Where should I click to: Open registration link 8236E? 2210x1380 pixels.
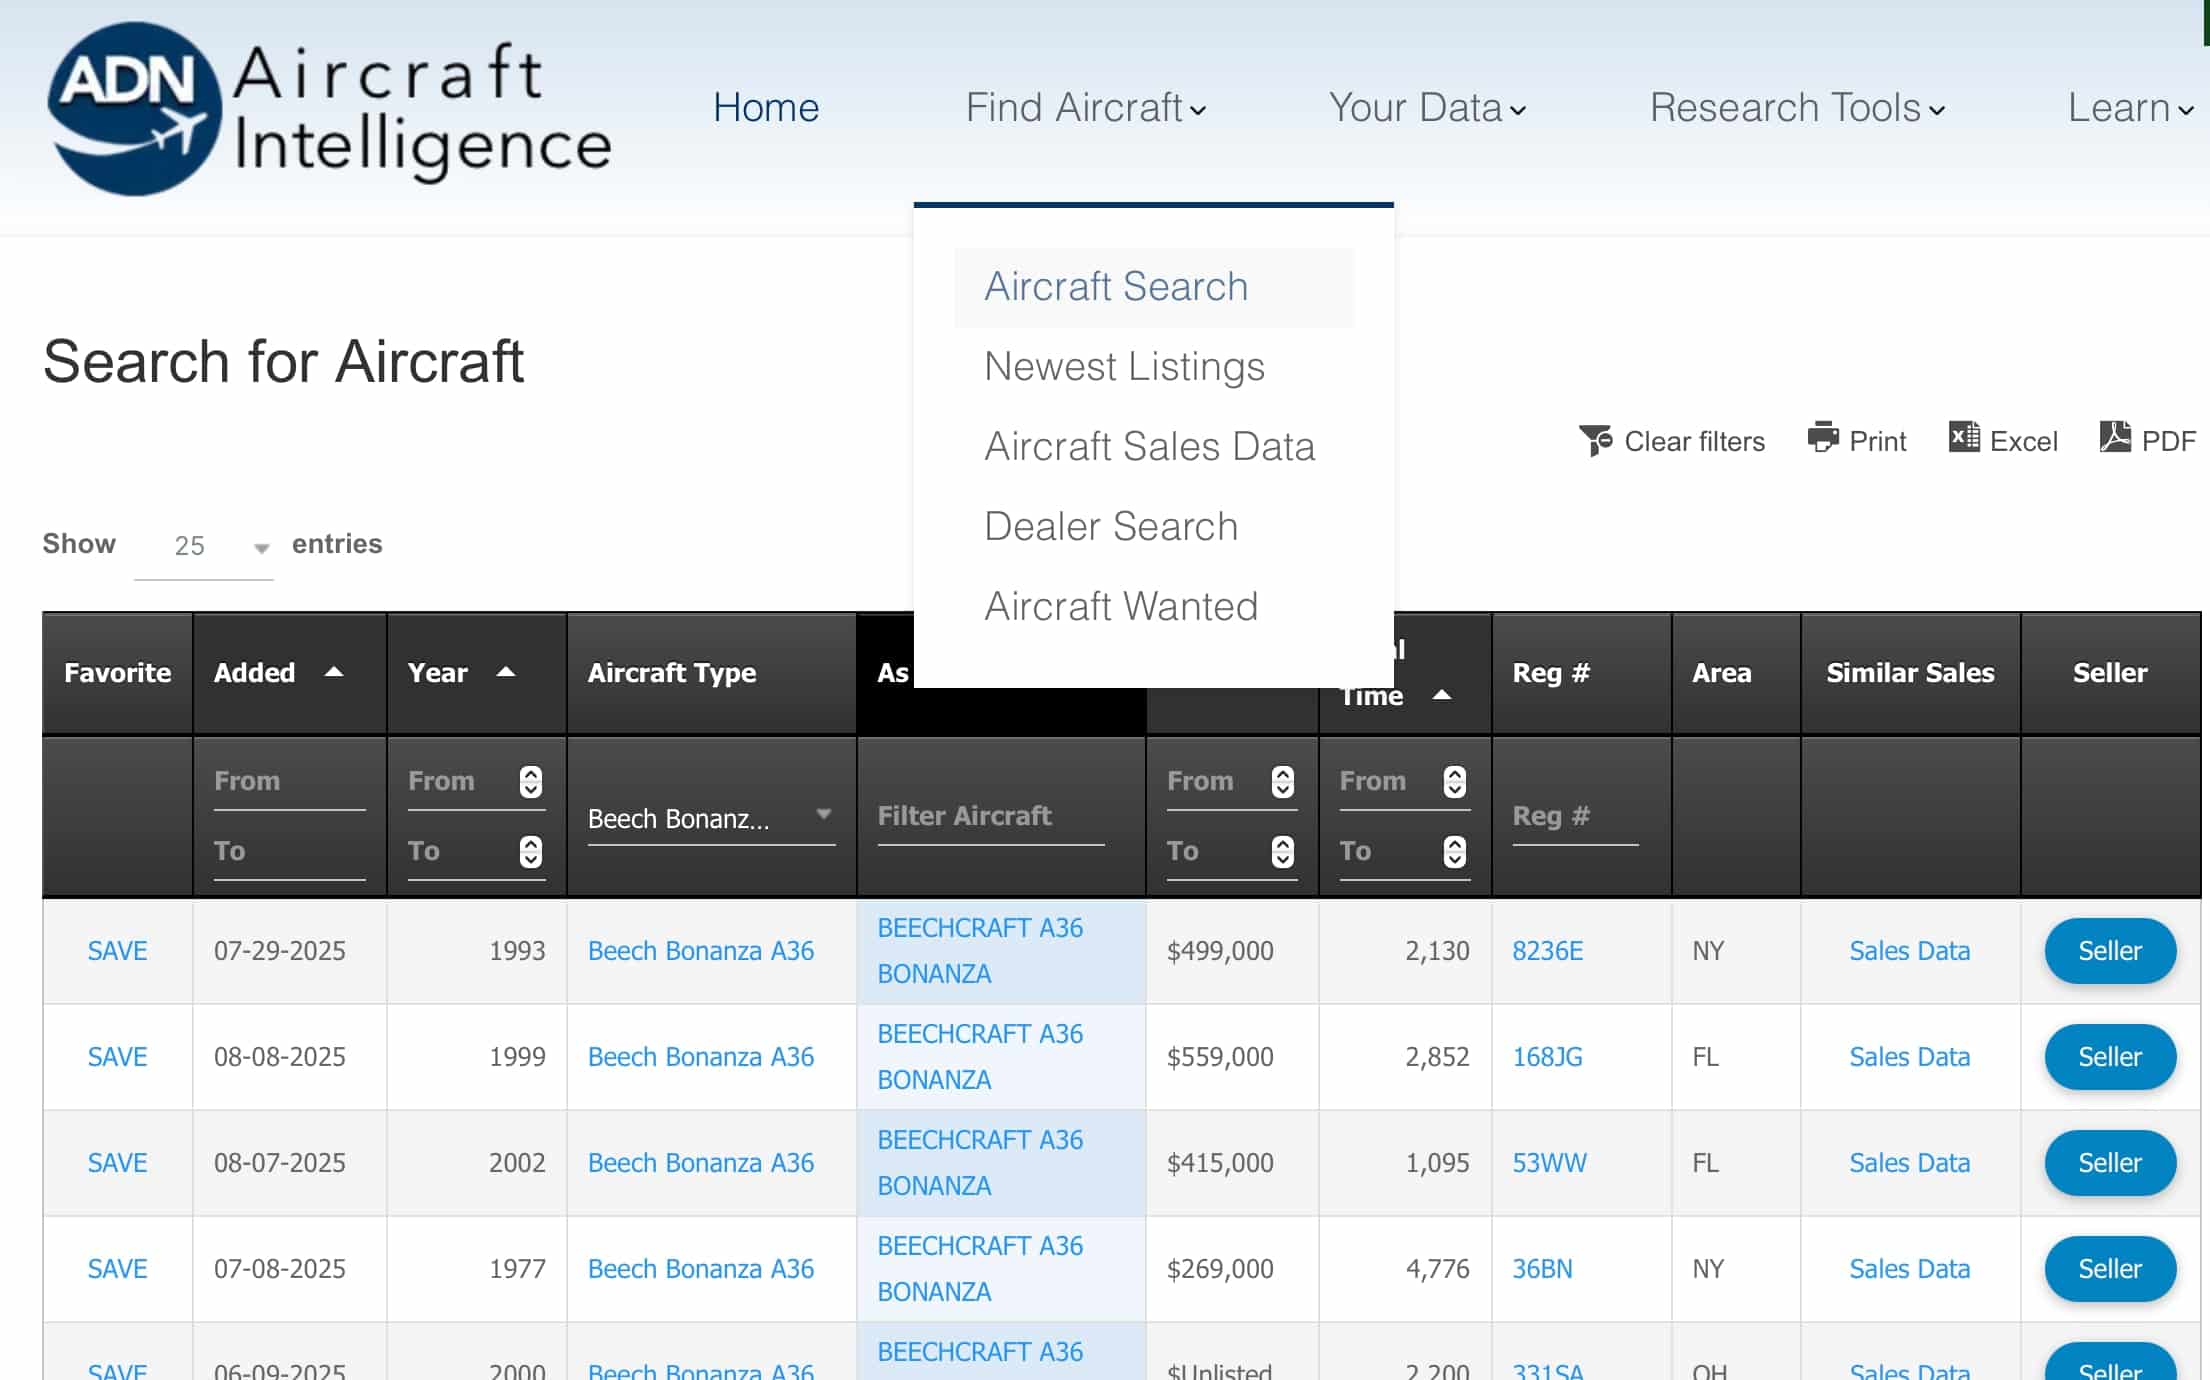click(x=1547, y=951)
